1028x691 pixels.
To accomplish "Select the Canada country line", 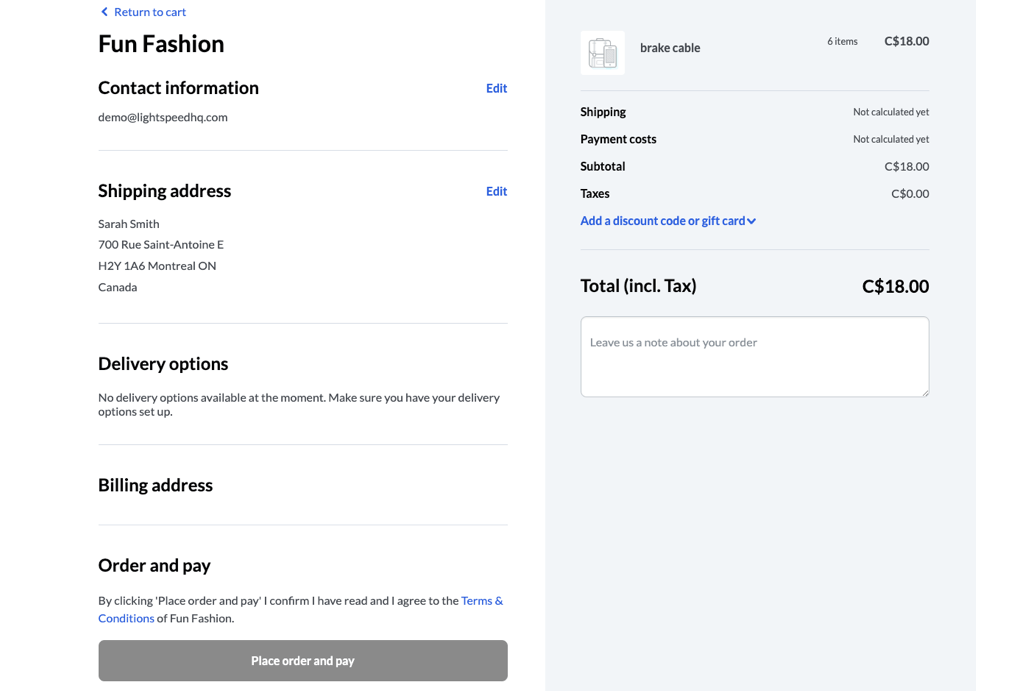I will click(117, 287).
